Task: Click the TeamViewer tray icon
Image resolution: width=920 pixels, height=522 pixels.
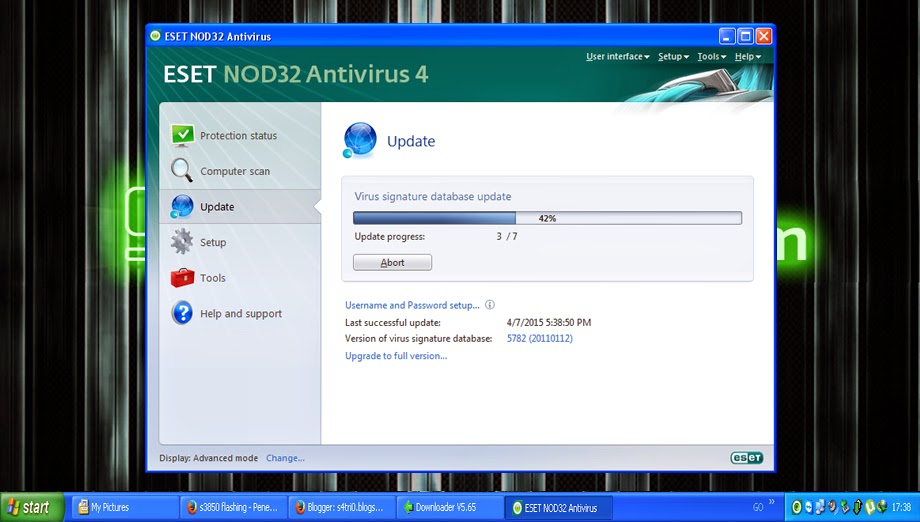Action: [810, 507]
